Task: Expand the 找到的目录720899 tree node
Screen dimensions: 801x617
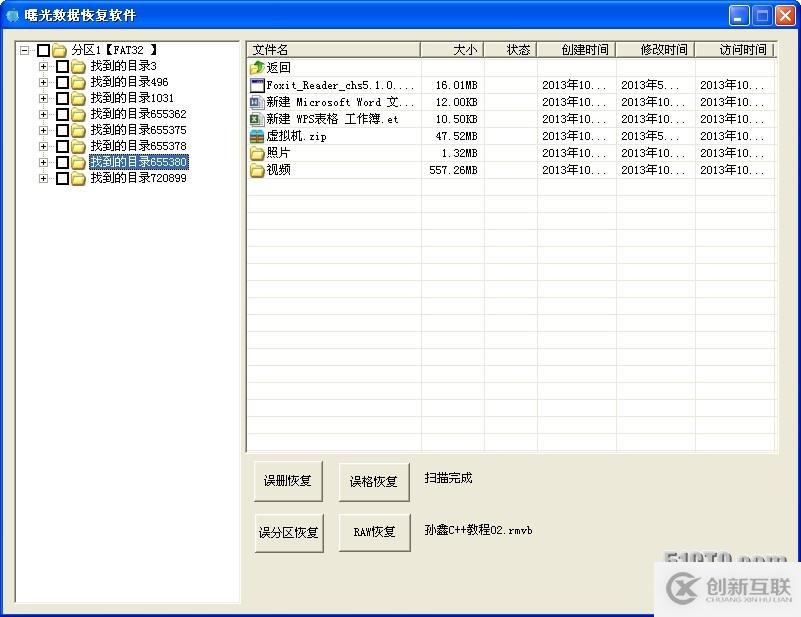Action: click(43, 178)
